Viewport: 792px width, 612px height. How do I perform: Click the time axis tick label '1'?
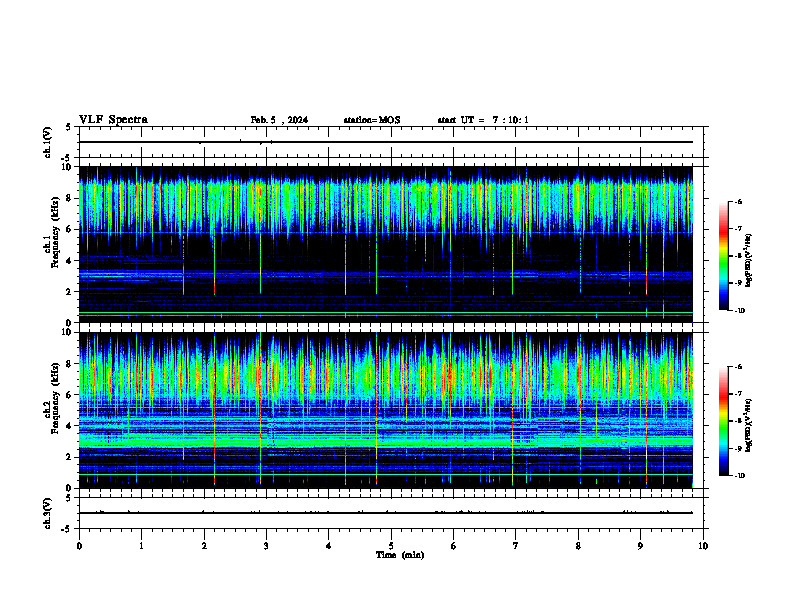[x=141, y=546]
